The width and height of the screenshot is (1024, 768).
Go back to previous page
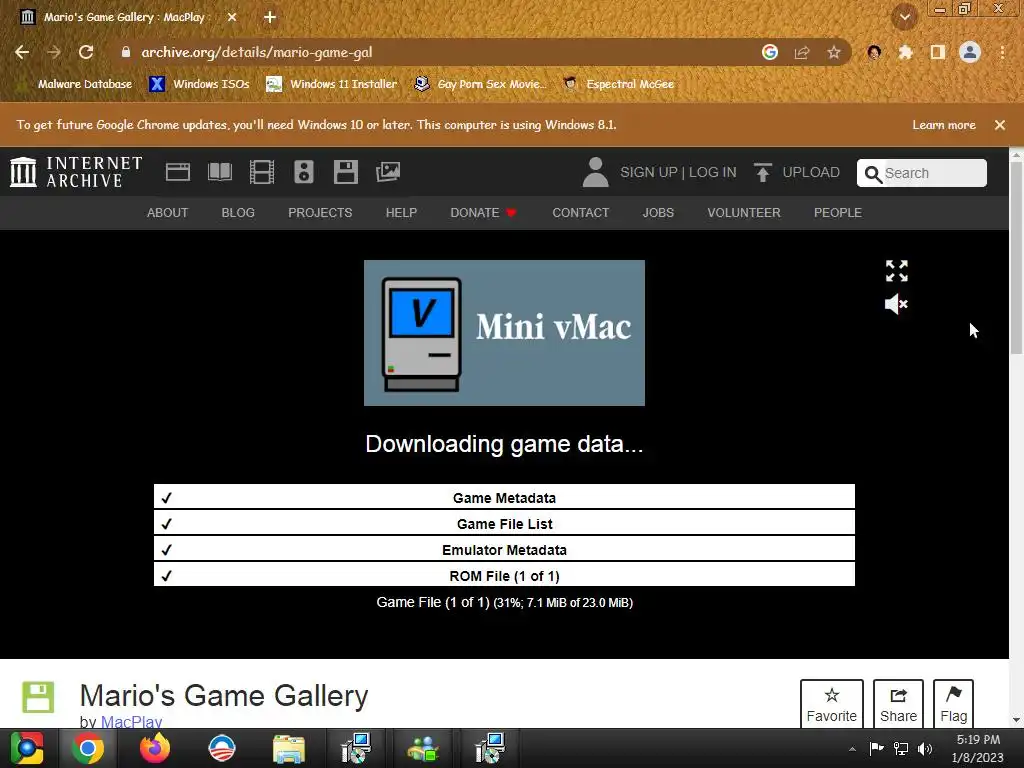[22, 52]
